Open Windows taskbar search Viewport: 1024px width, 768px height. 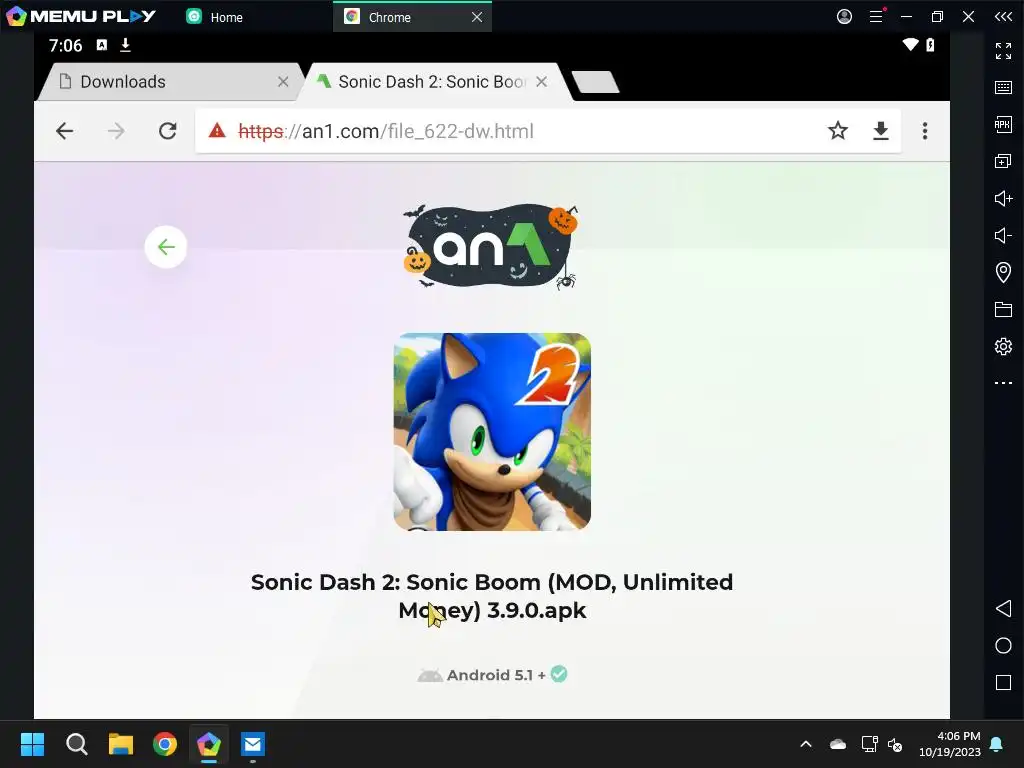[x=76, y=744]
